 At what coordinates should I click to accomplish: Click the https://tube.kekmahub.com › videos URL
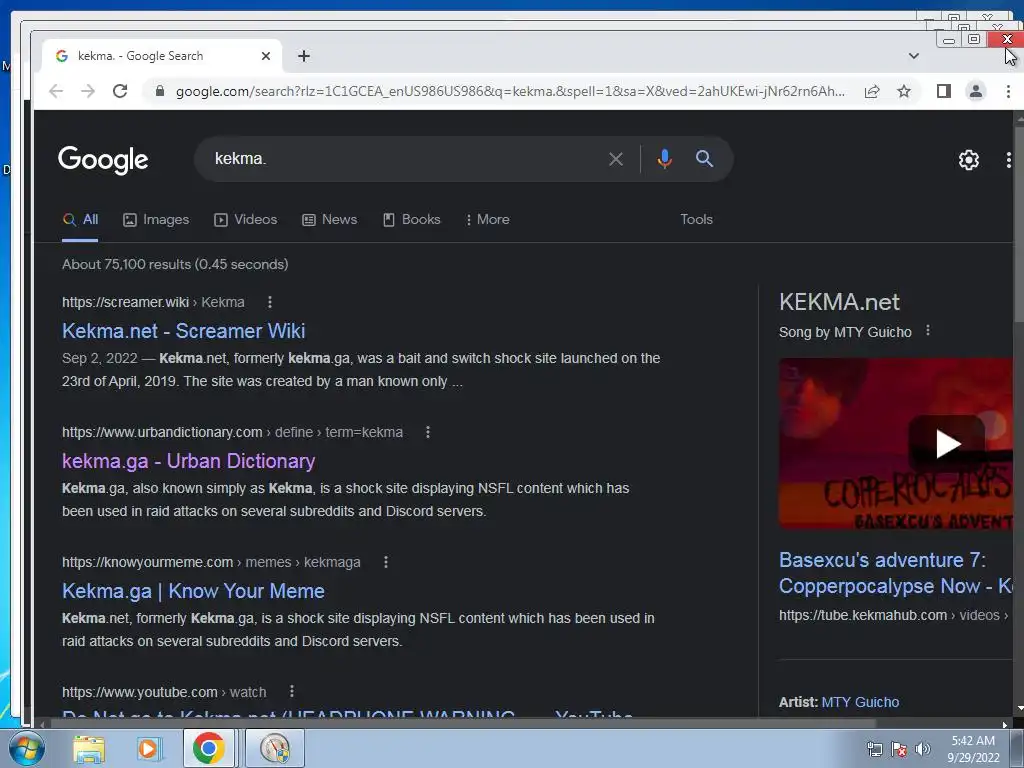(x=893, y=615)
